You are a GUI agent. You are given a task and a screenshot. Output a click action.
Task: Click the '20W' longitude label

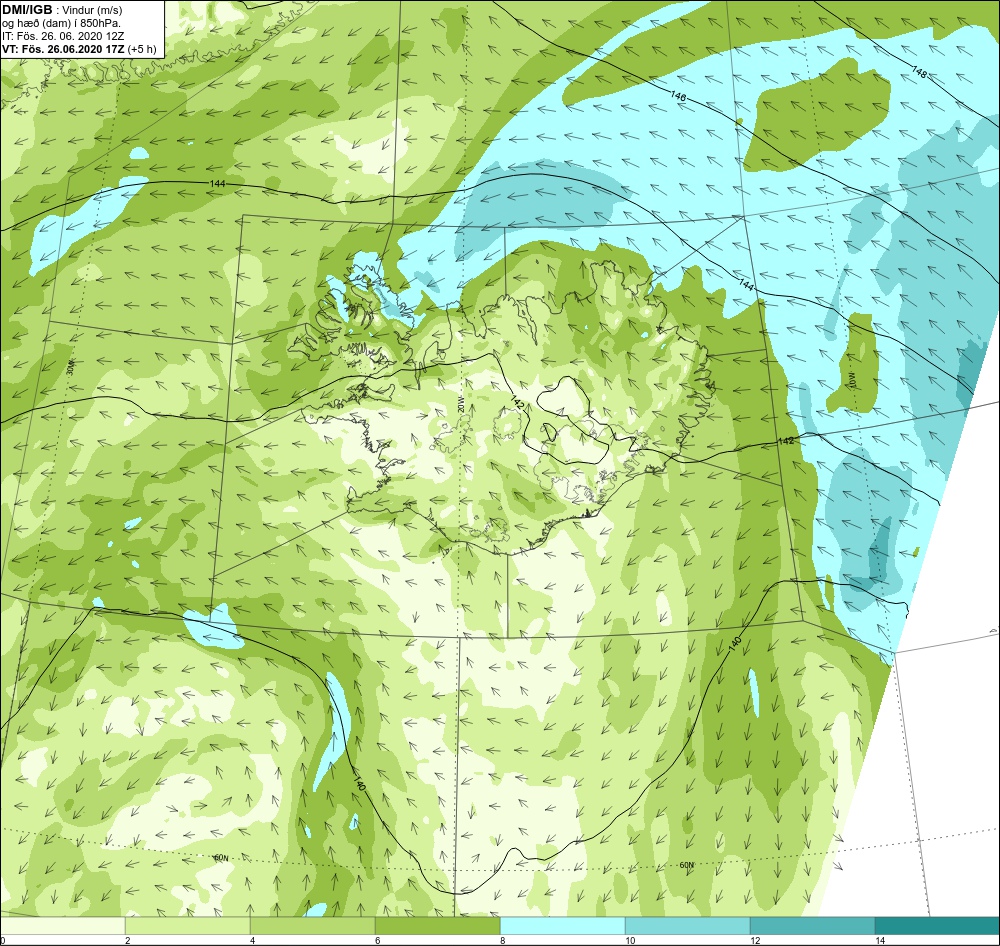click(x=459, y=405)
